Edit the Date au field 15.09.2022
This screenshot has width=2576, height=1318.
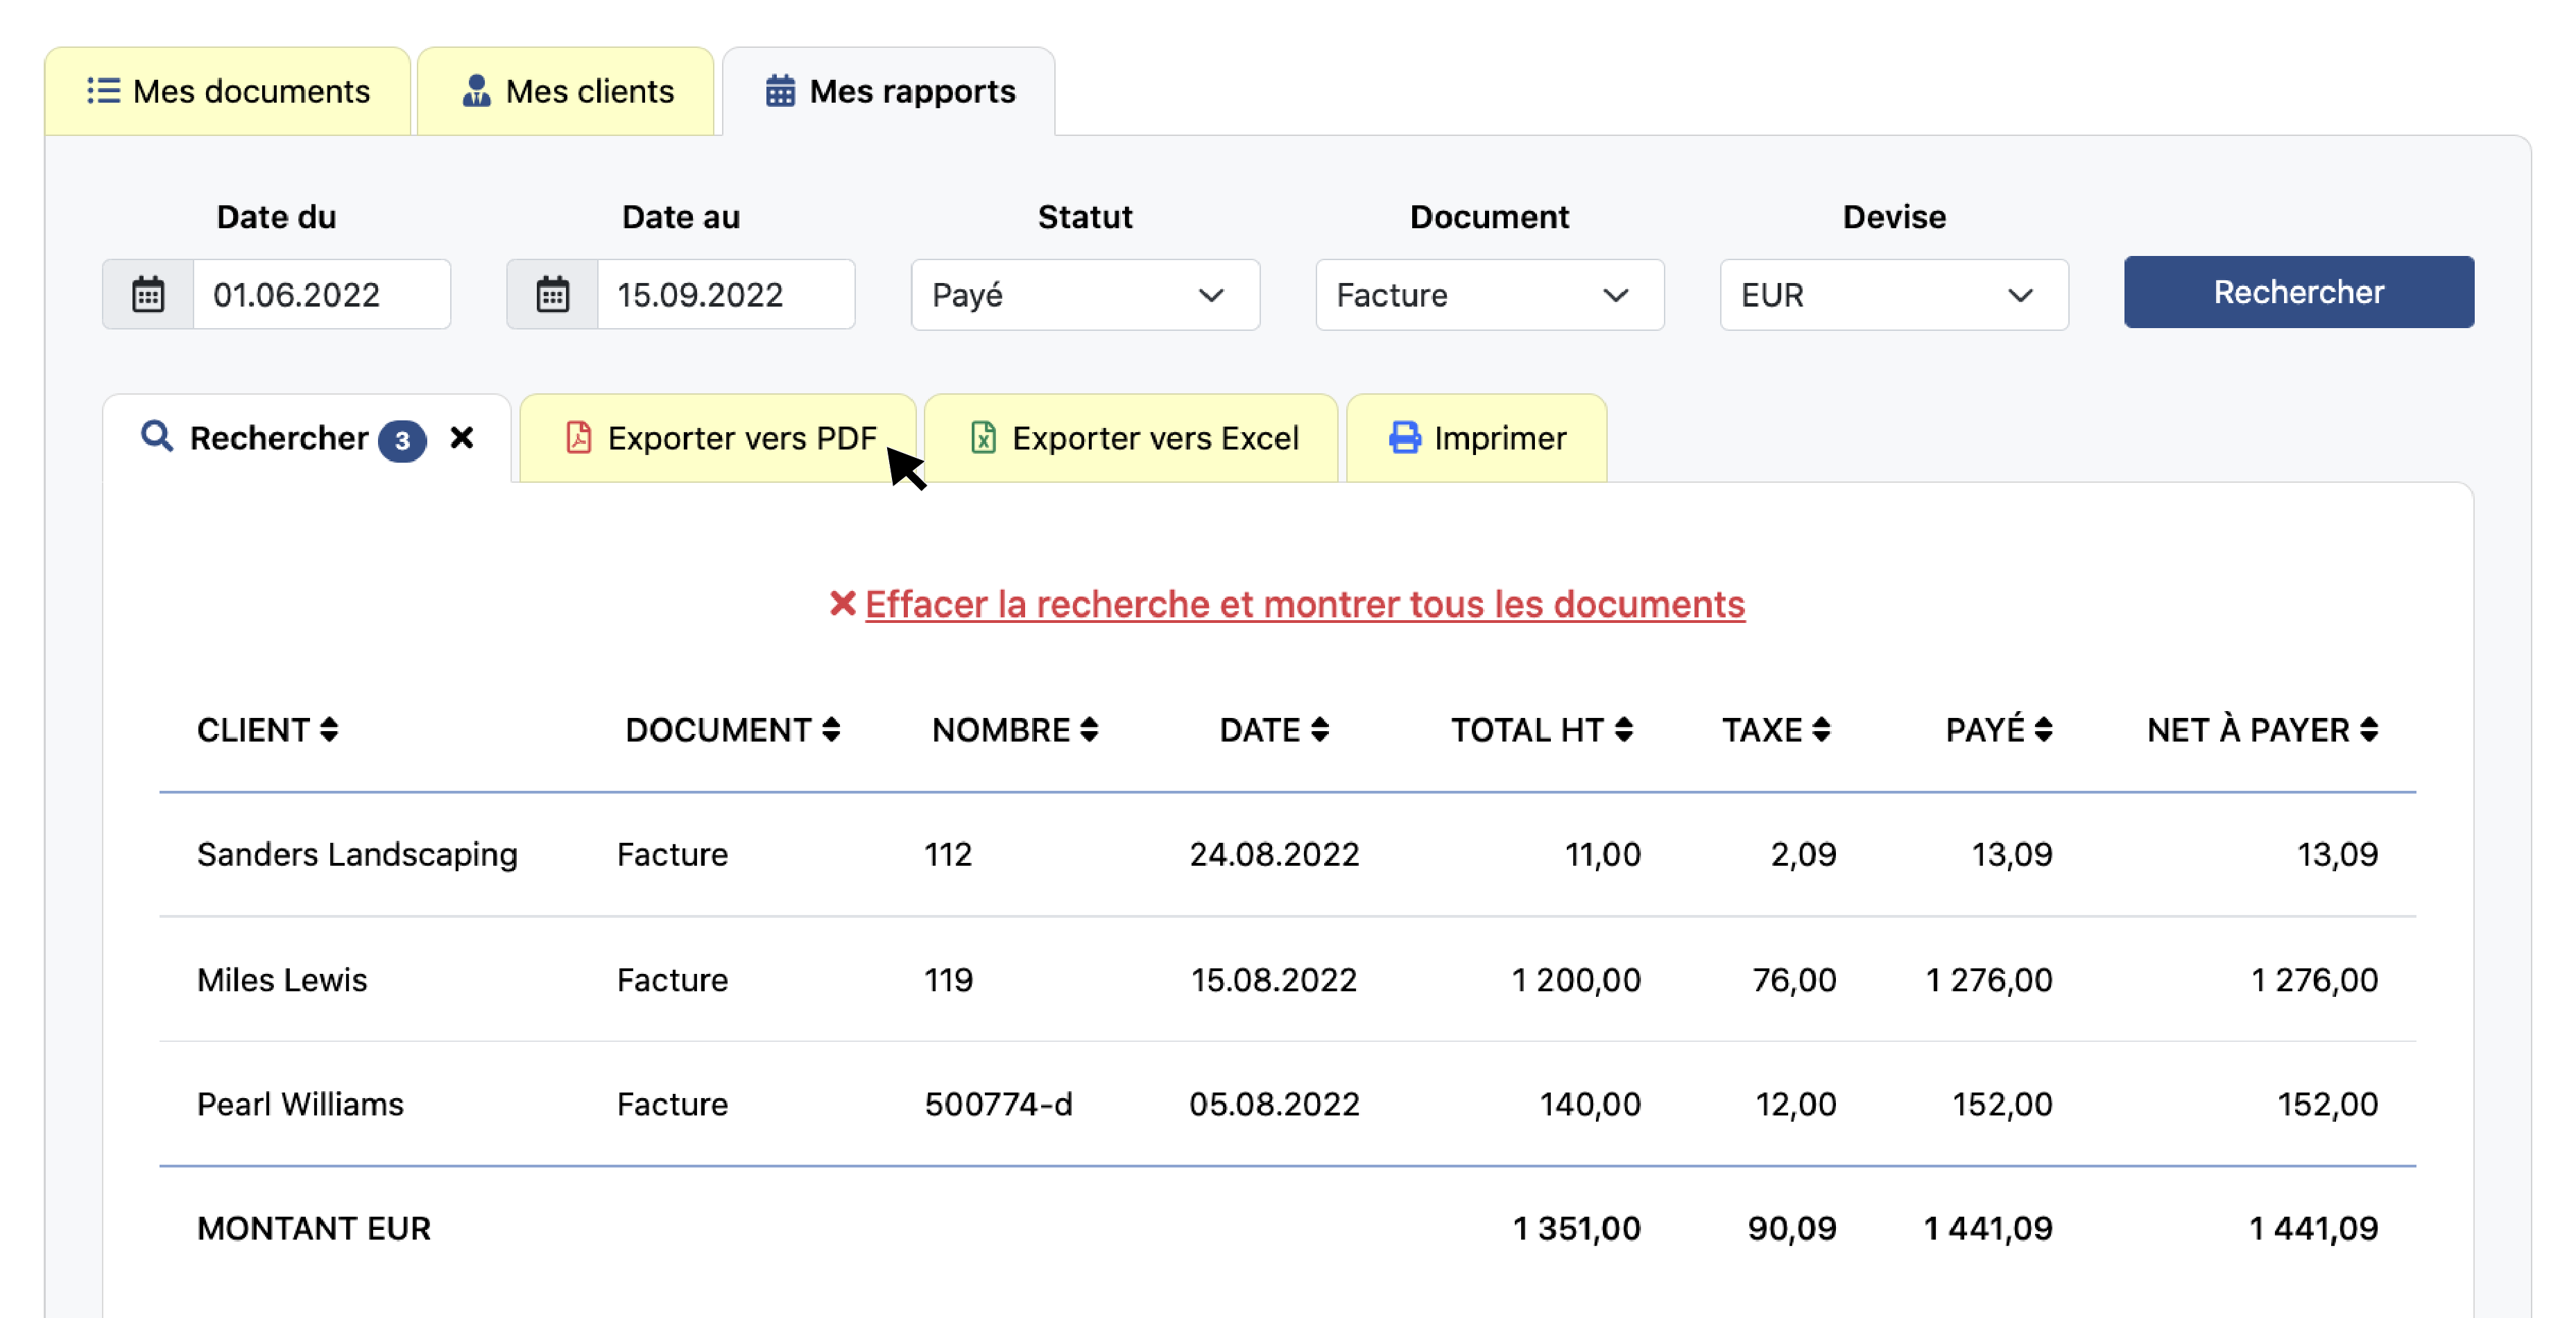click(726, 295)
